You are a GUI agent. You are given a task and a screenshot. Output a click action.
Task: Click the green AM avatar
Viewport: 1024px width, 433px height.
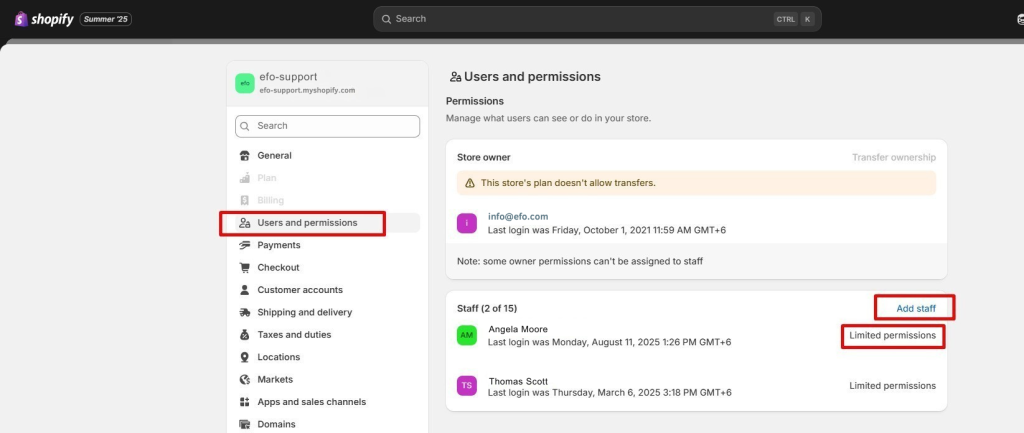click(467, 335)
